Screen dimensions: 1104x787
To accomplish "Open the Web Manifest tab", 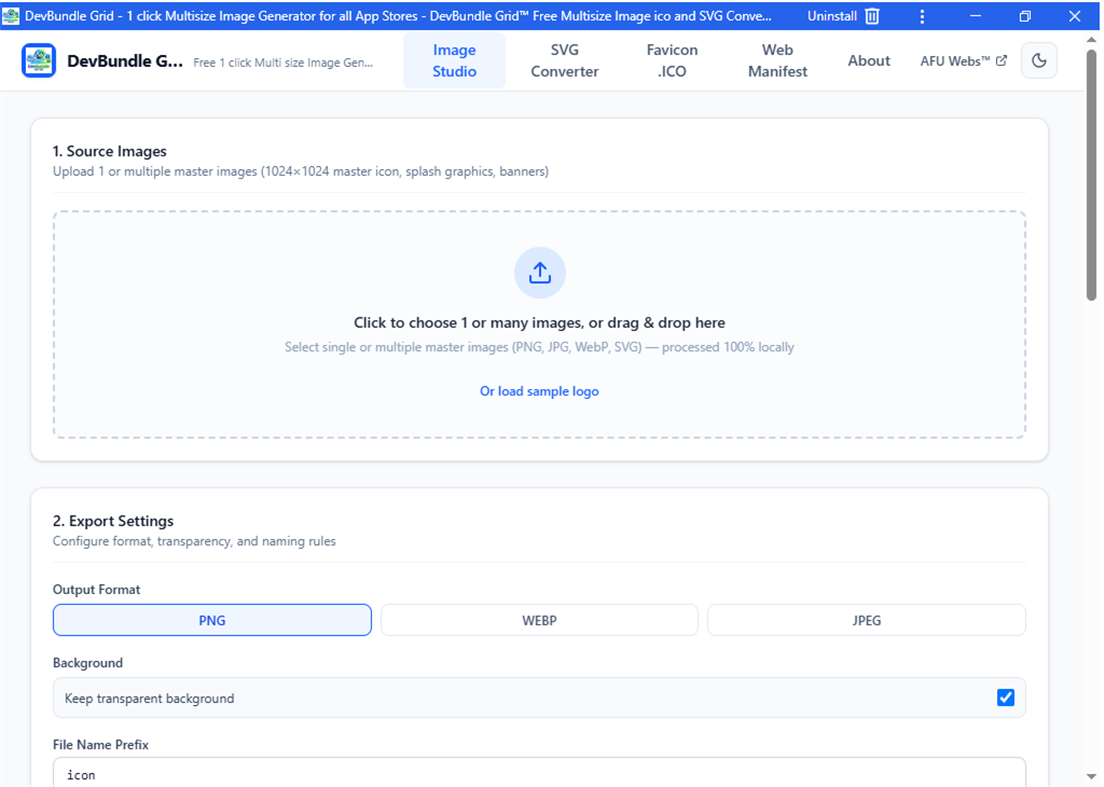I will [x=777, y=61].
